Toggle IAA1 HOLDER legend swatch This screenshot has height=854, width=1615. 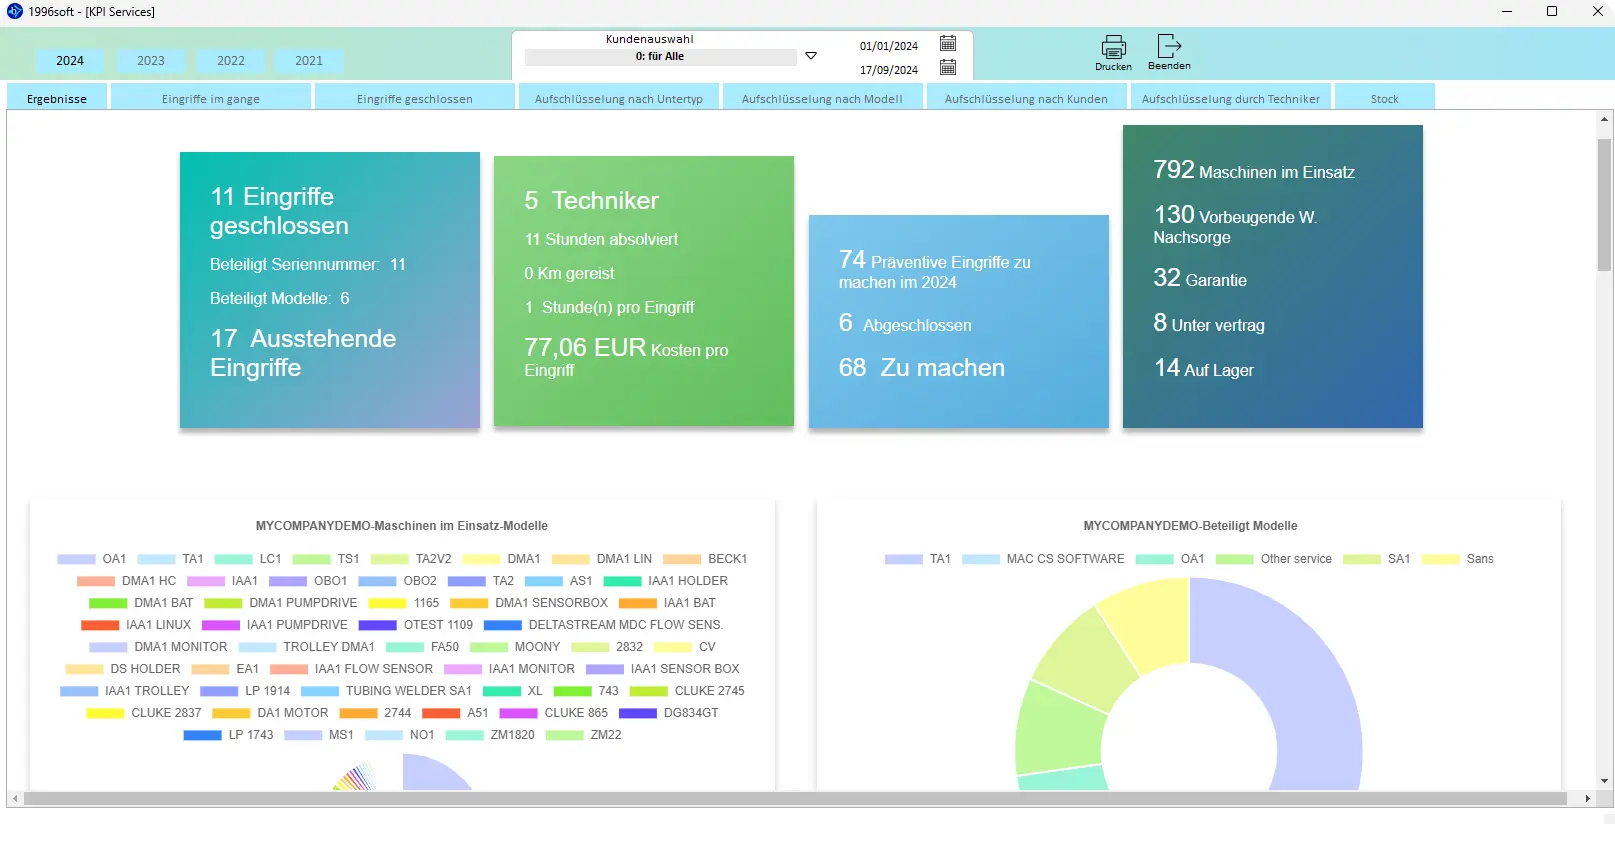[x=622, y=581]
